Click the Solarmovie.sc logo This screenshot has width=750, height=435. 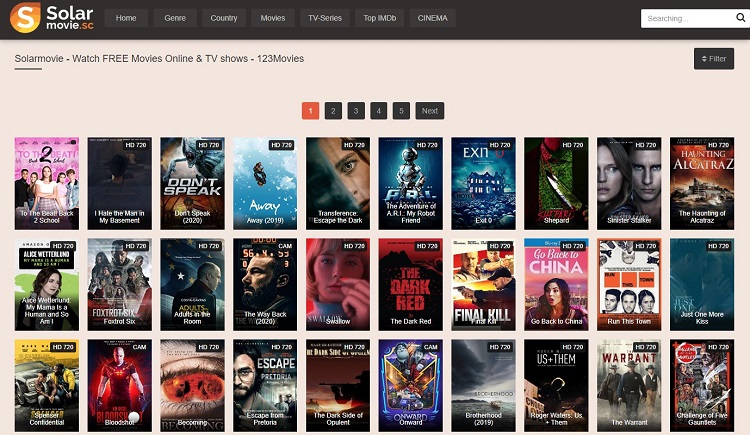click(52, 18)
